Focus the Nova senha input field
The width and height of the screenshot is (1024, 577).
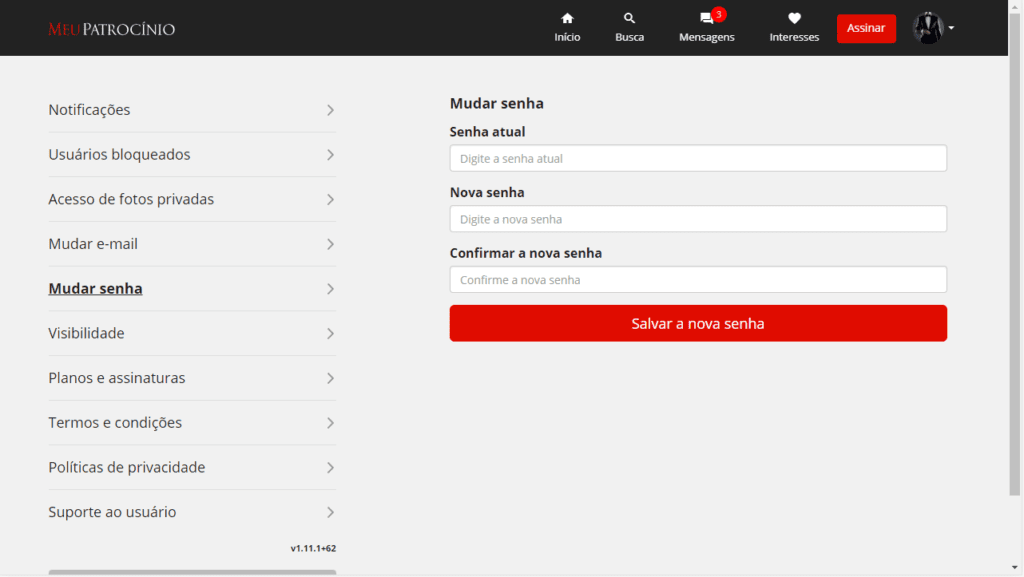698,219
